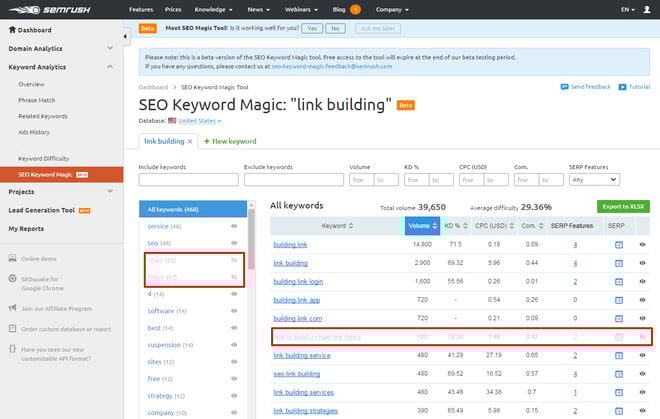Image resolution: width=660 pixels, height=419 pixels.
Task: Toggle eye for the software group
Action: point(234,311)
